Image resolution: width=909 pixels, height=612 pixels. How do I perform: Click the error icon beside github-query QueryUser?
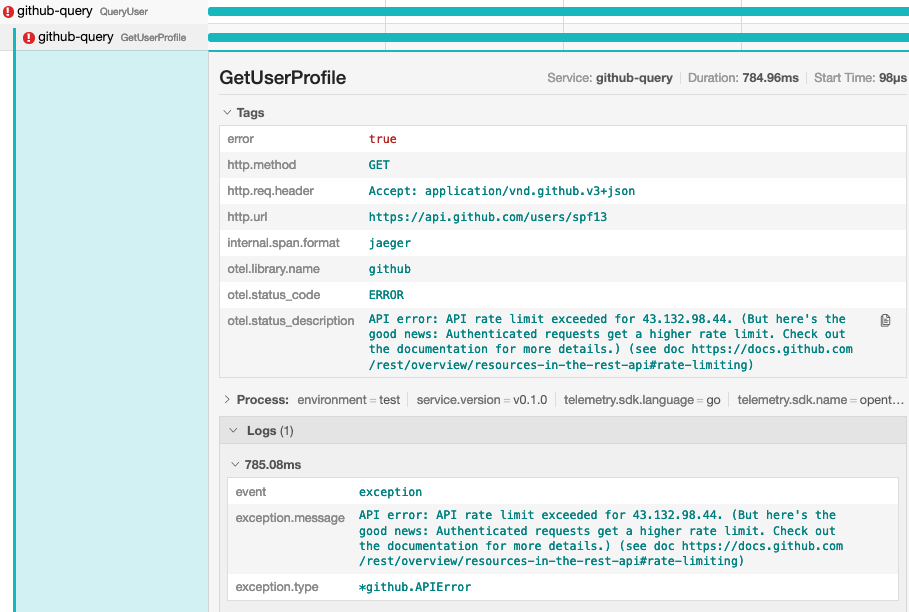[x=8, y=11]
